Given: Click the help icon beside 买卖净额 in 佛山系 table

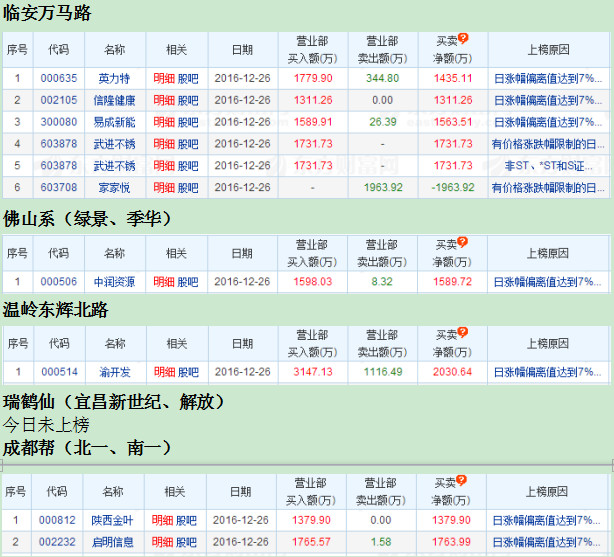Looking at the screenshot, I should (462, 242).
